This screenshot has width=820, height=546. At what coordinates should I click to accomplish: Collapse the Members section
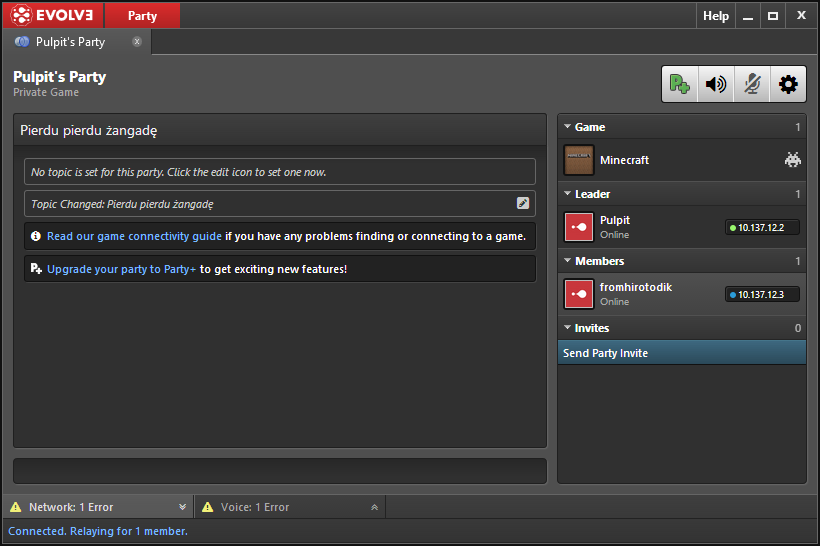(x=567, y=260)
